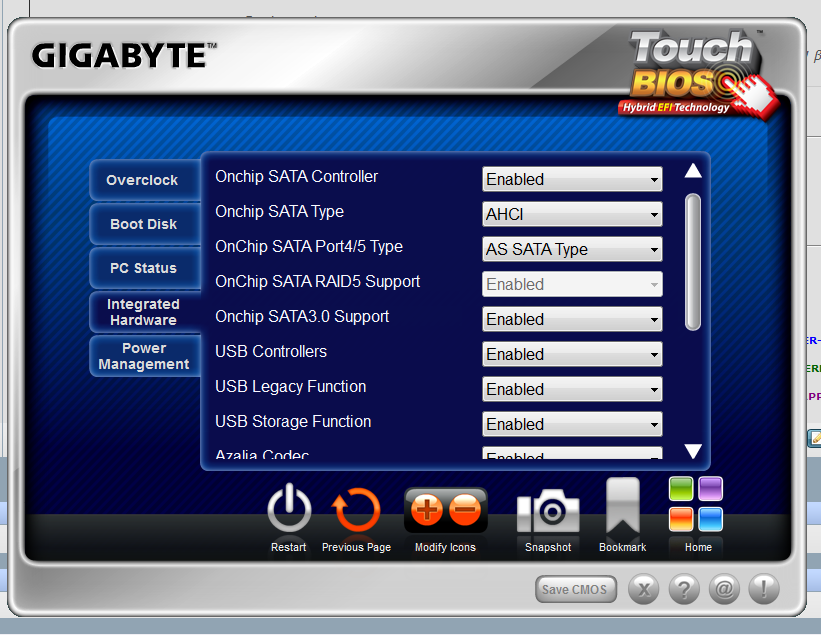Open help with question mark button

point(684,589)
